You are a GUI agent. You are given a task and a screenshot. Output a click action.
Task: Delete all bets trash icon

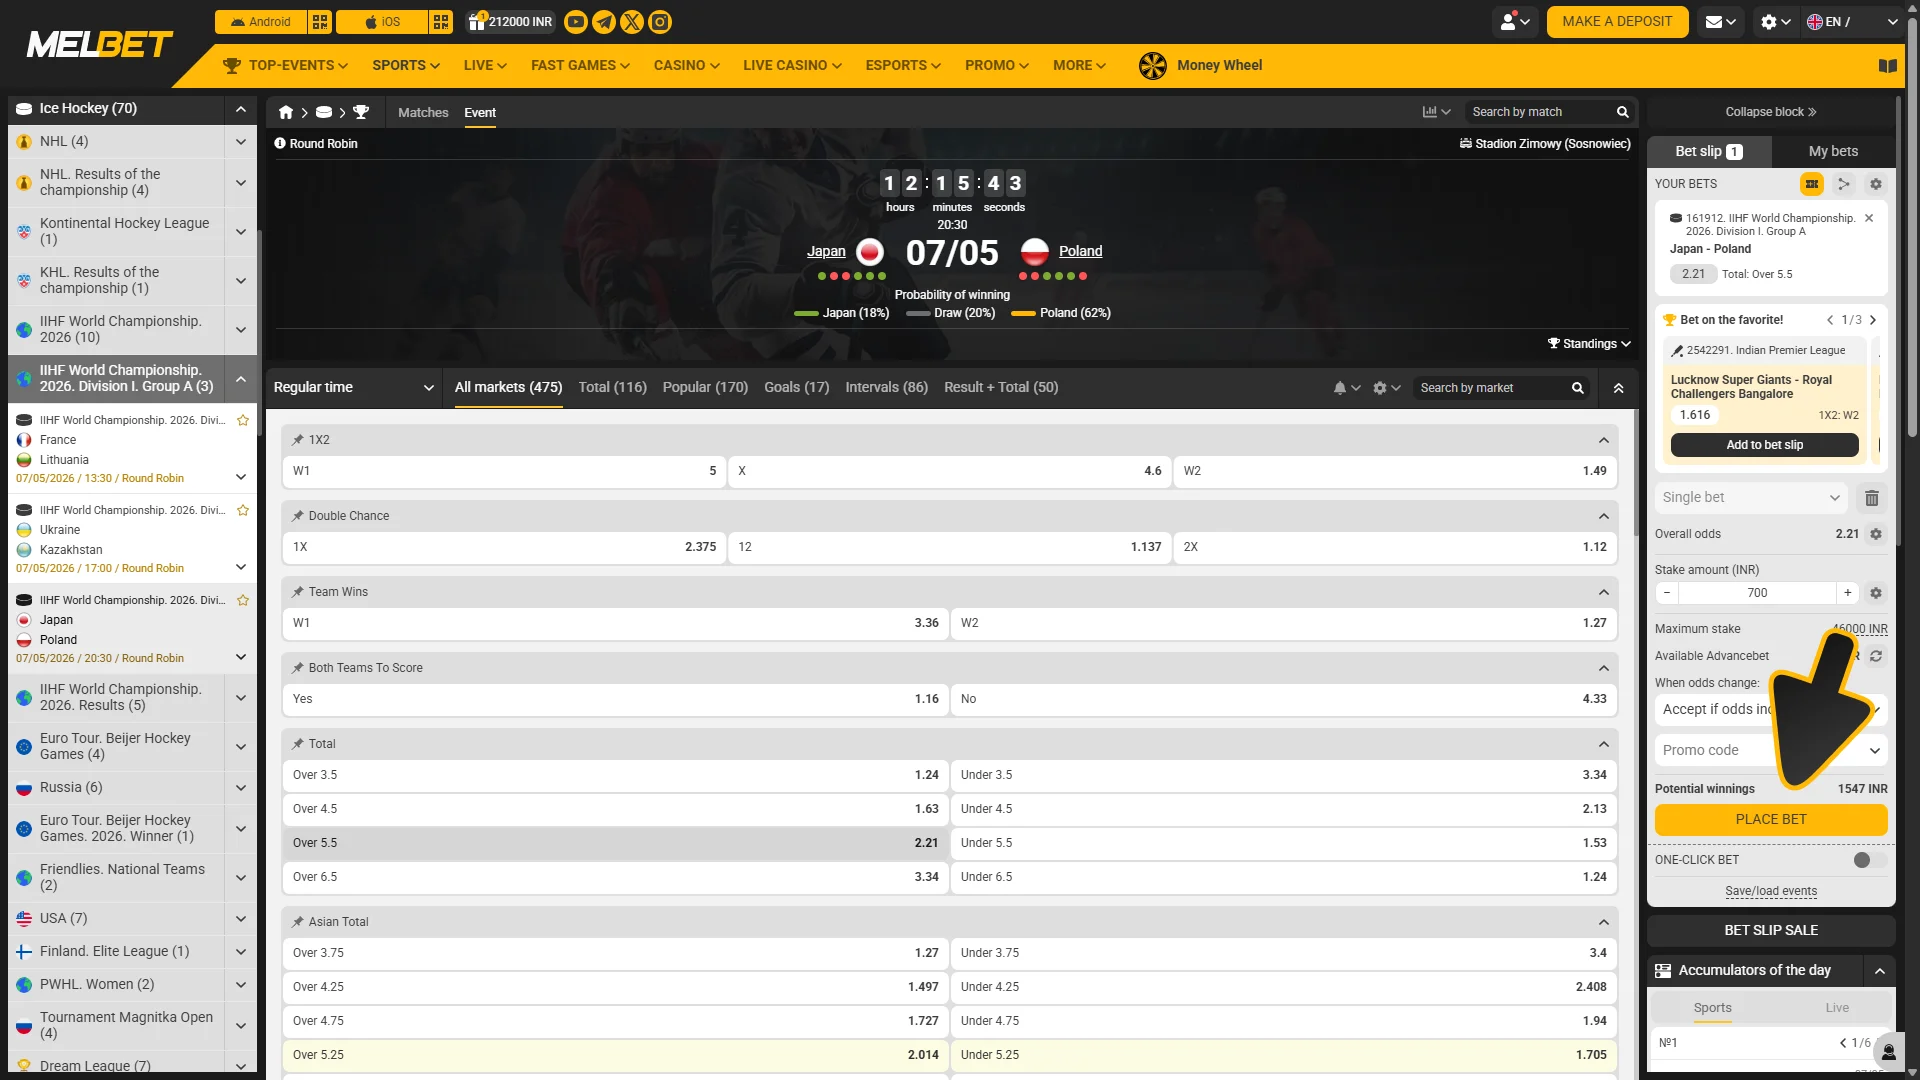[1872, 498]
